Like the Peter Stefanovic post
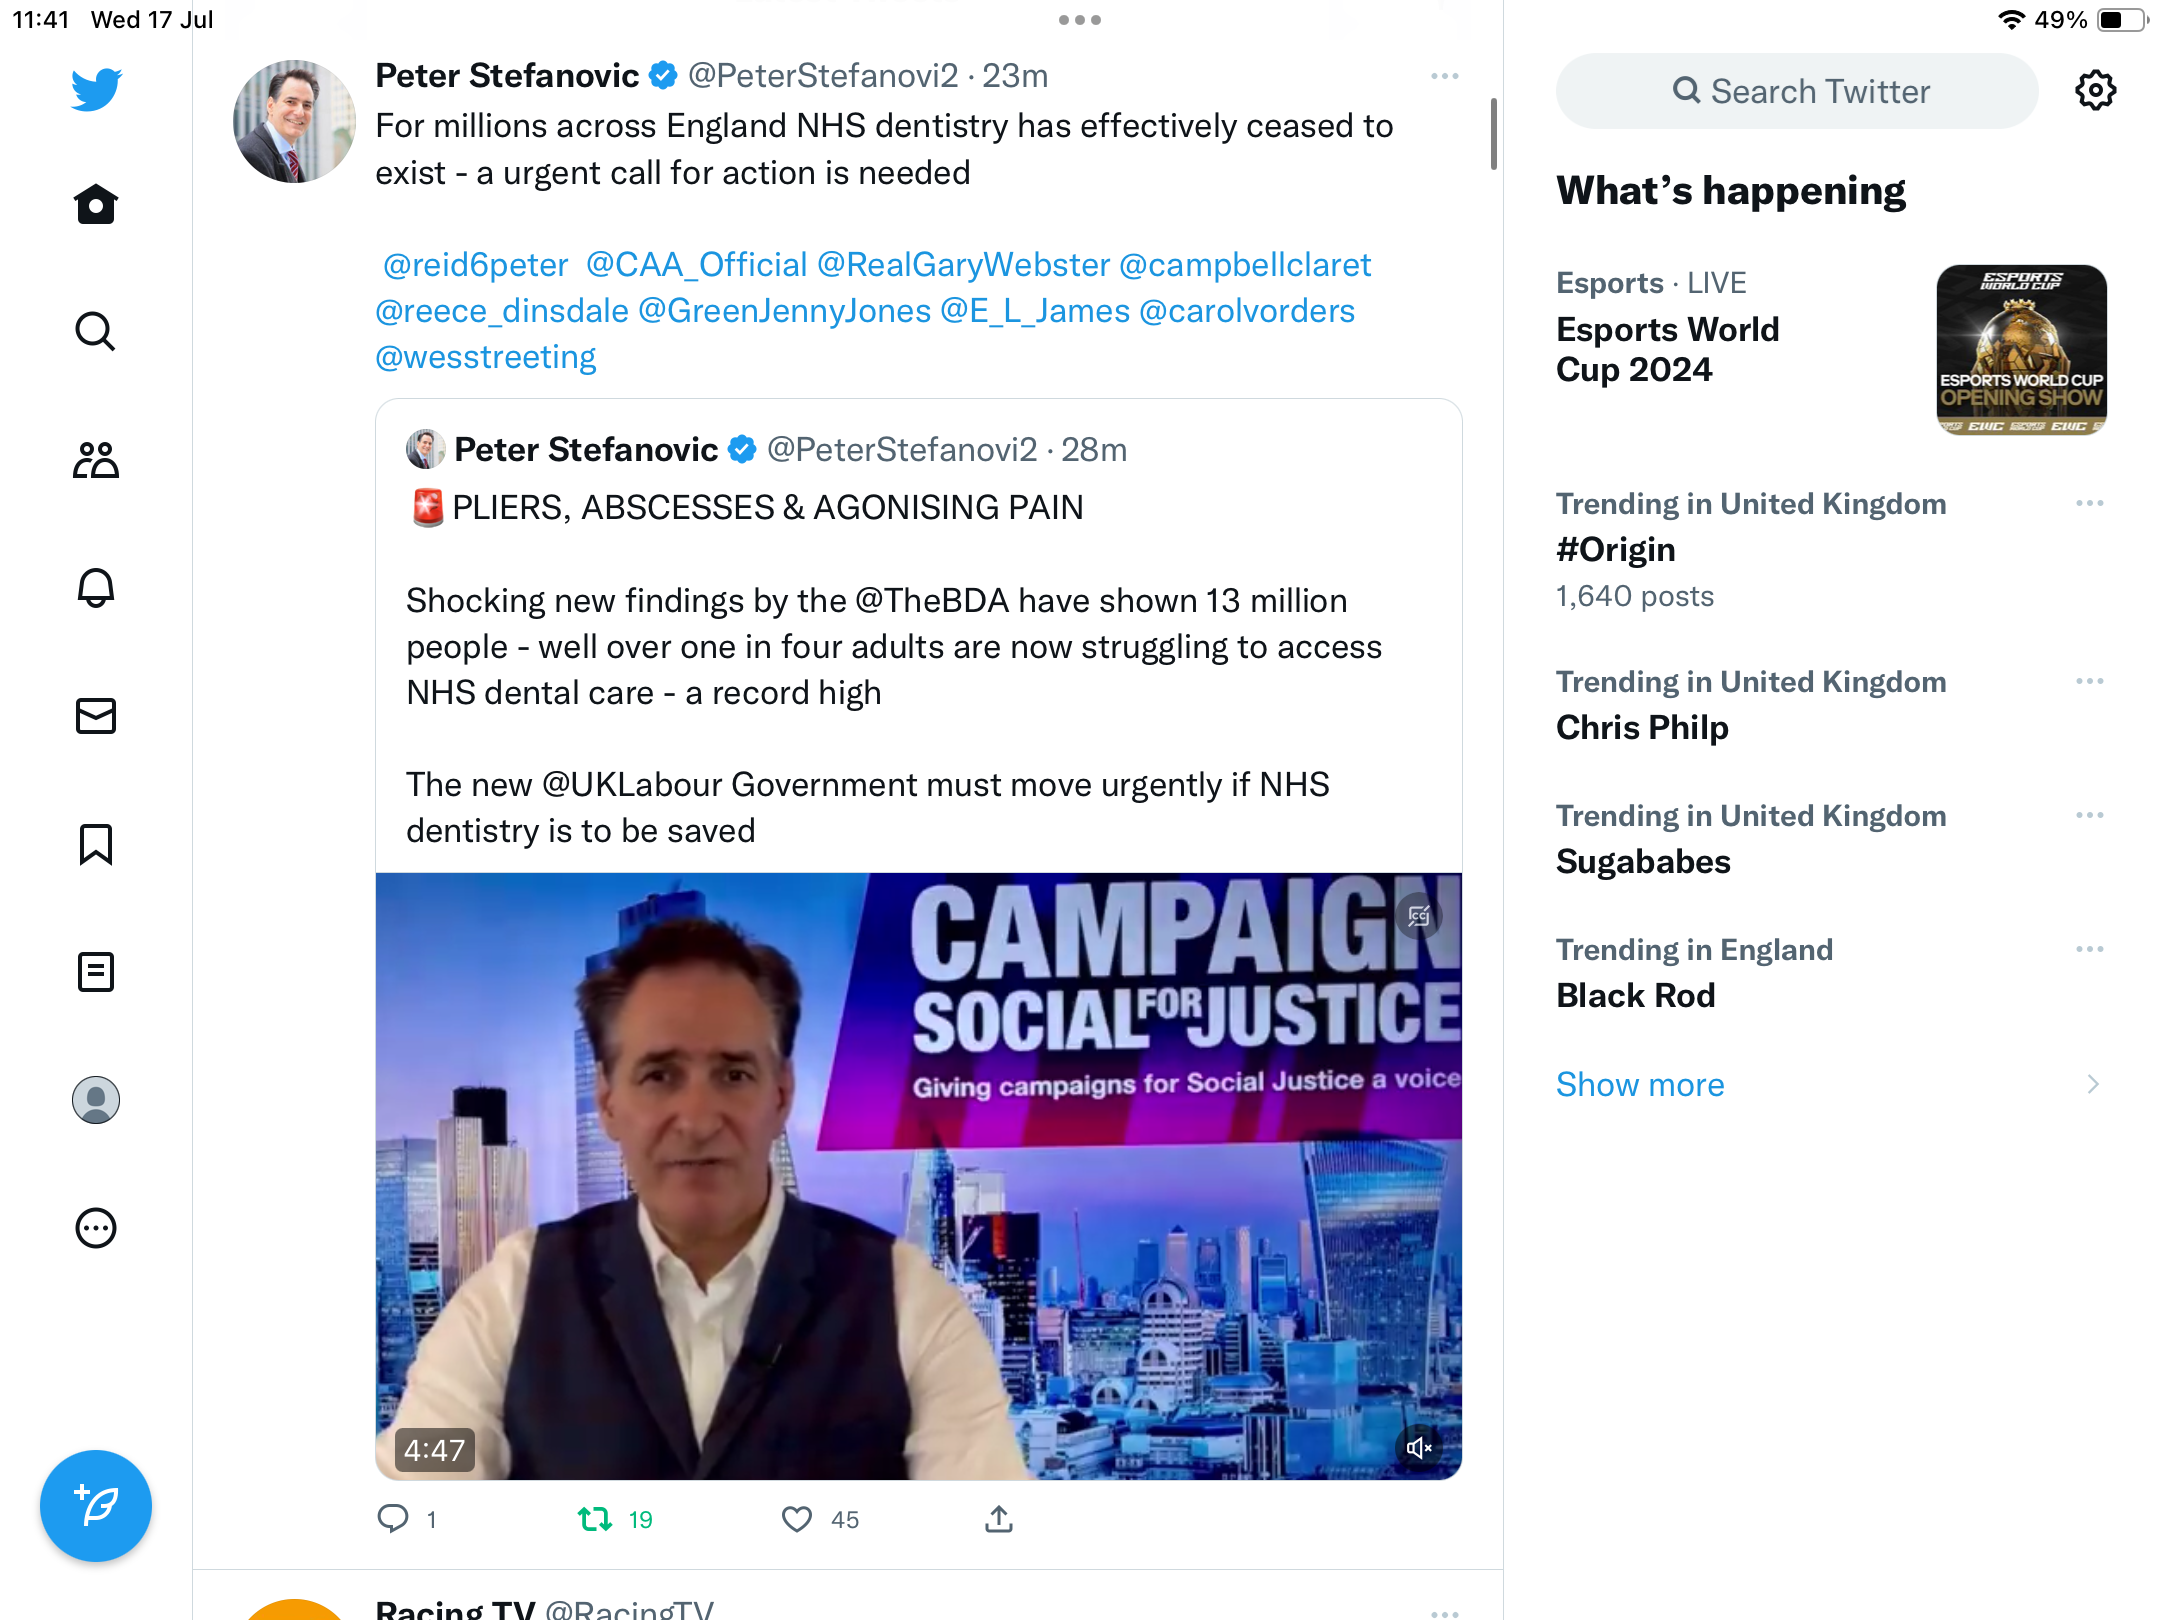2160x1620 pixels. (x=797, y=1519)
